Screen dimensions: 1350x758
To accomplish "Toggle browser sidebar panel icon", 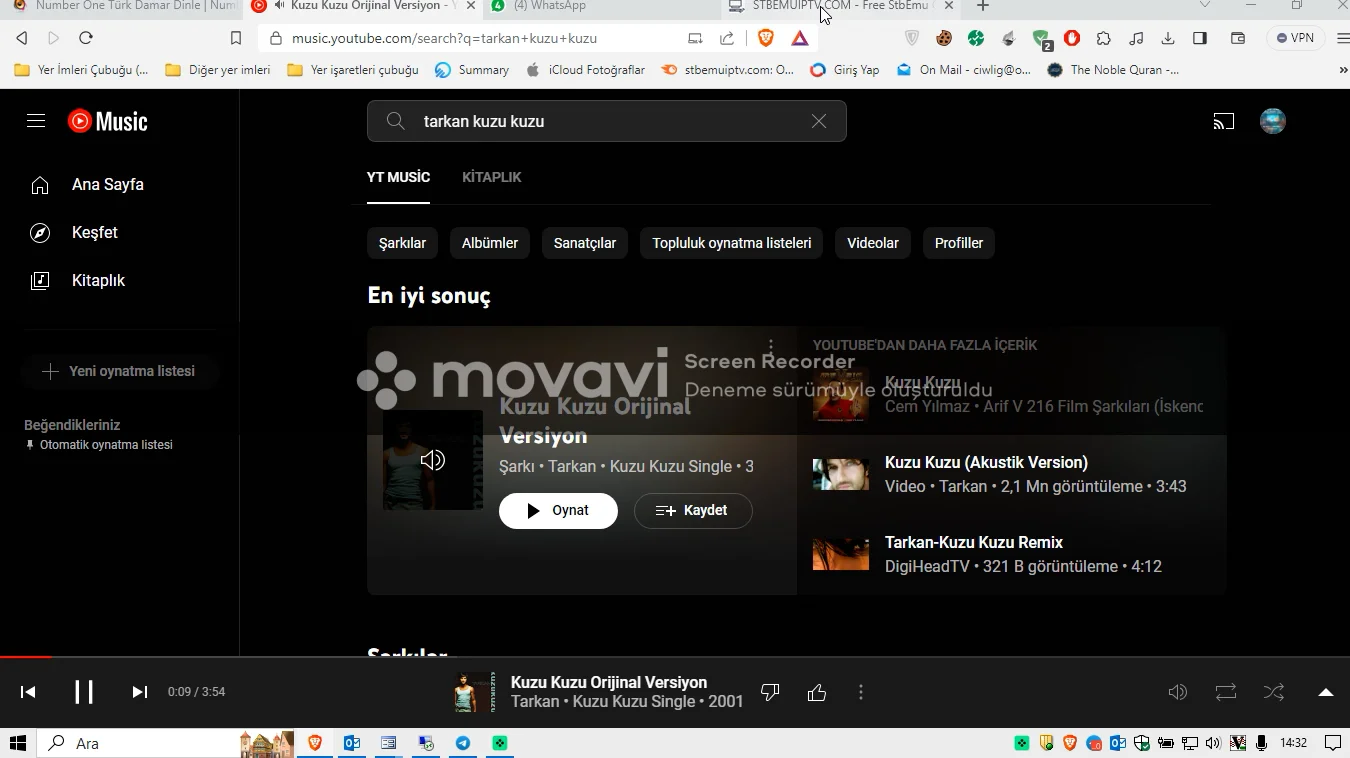I will point(1200,38).
